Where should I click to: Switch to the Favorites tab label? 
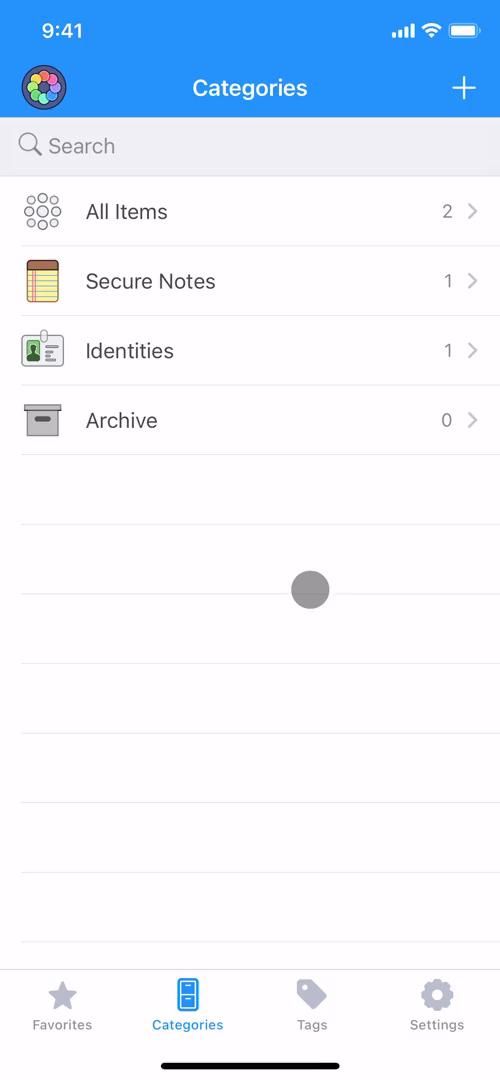62,1025
